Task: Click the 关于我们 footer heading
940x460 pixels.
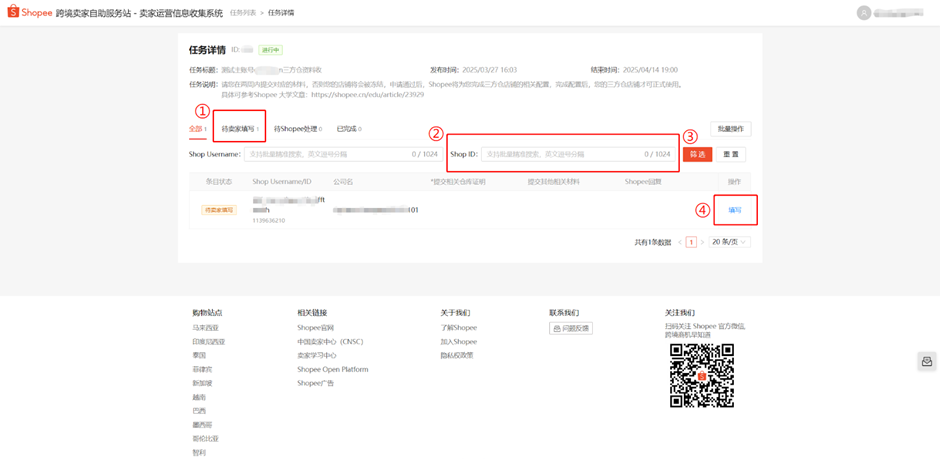Action: [456, 312]
